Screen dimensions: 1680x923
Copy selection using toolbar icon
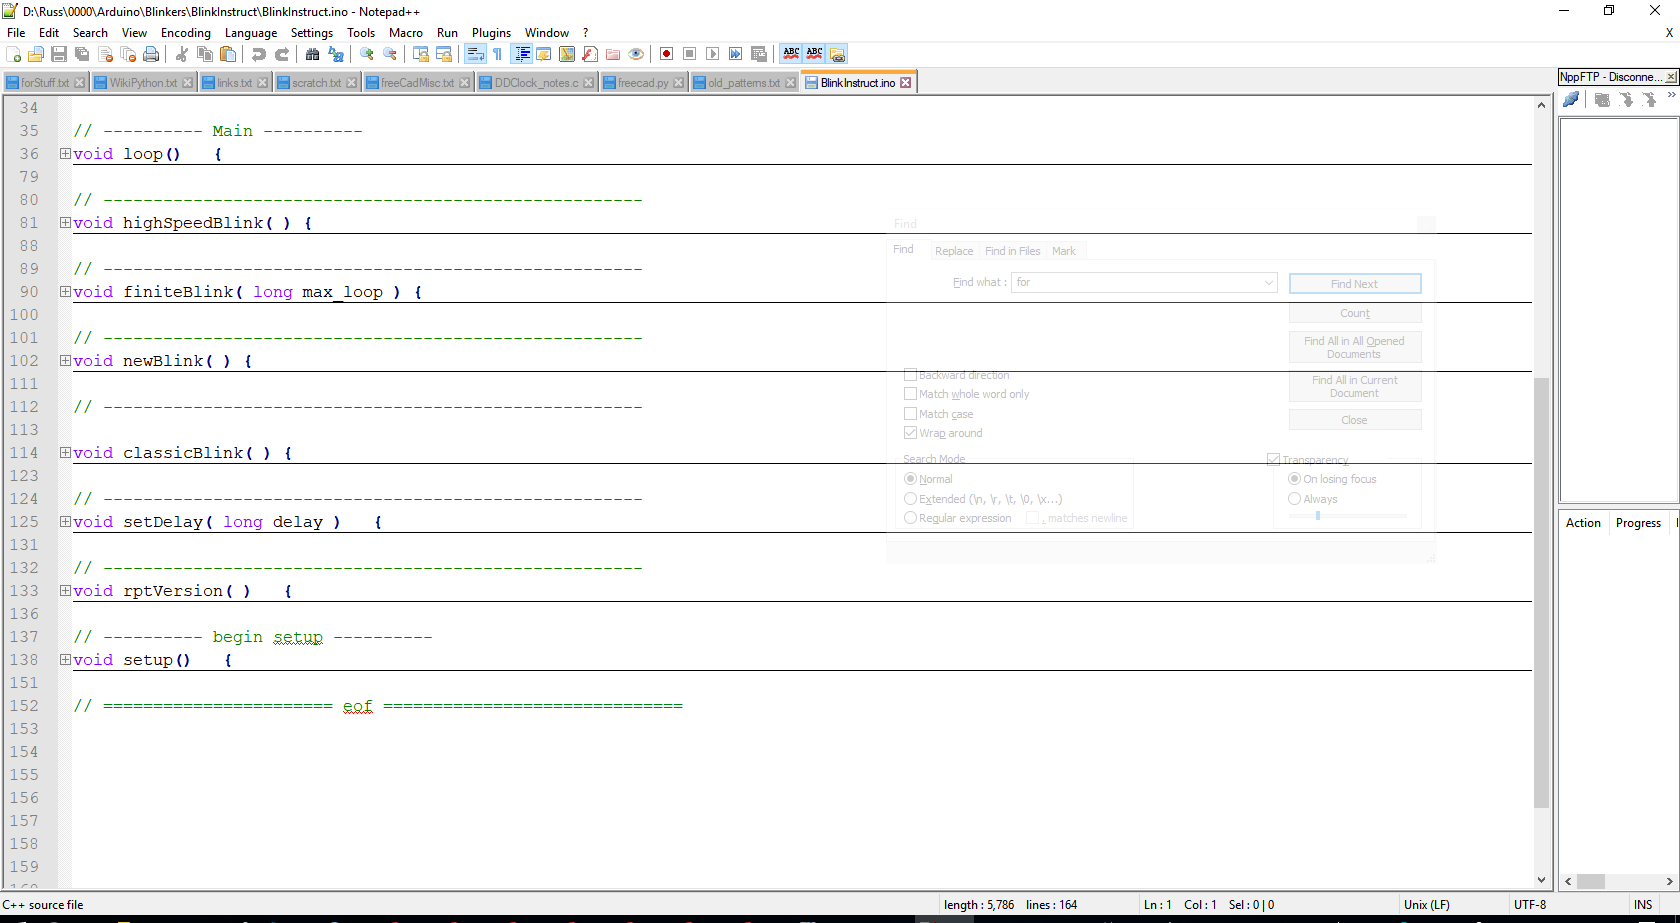click(x=205, y=54)
